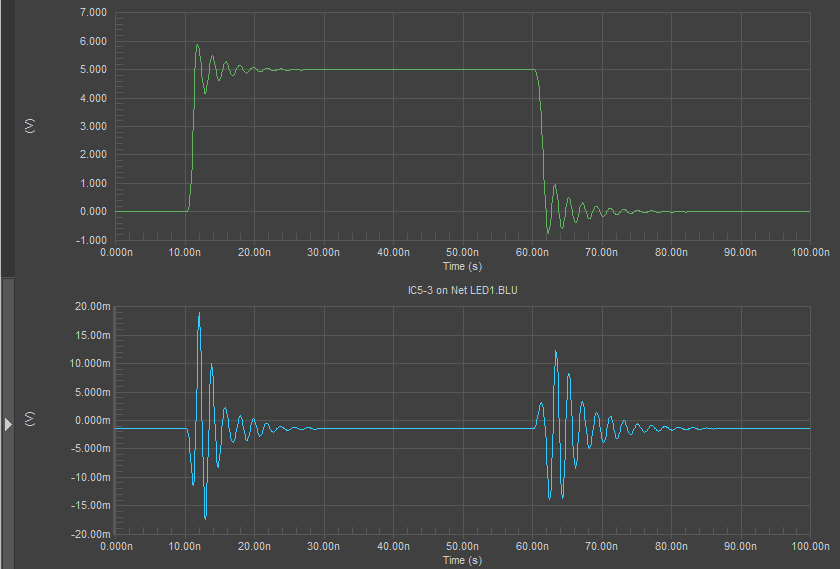The image size is (840, 569).
Task: Click the white arrow marker beside lower plot
Action: (x=8, y=425)
